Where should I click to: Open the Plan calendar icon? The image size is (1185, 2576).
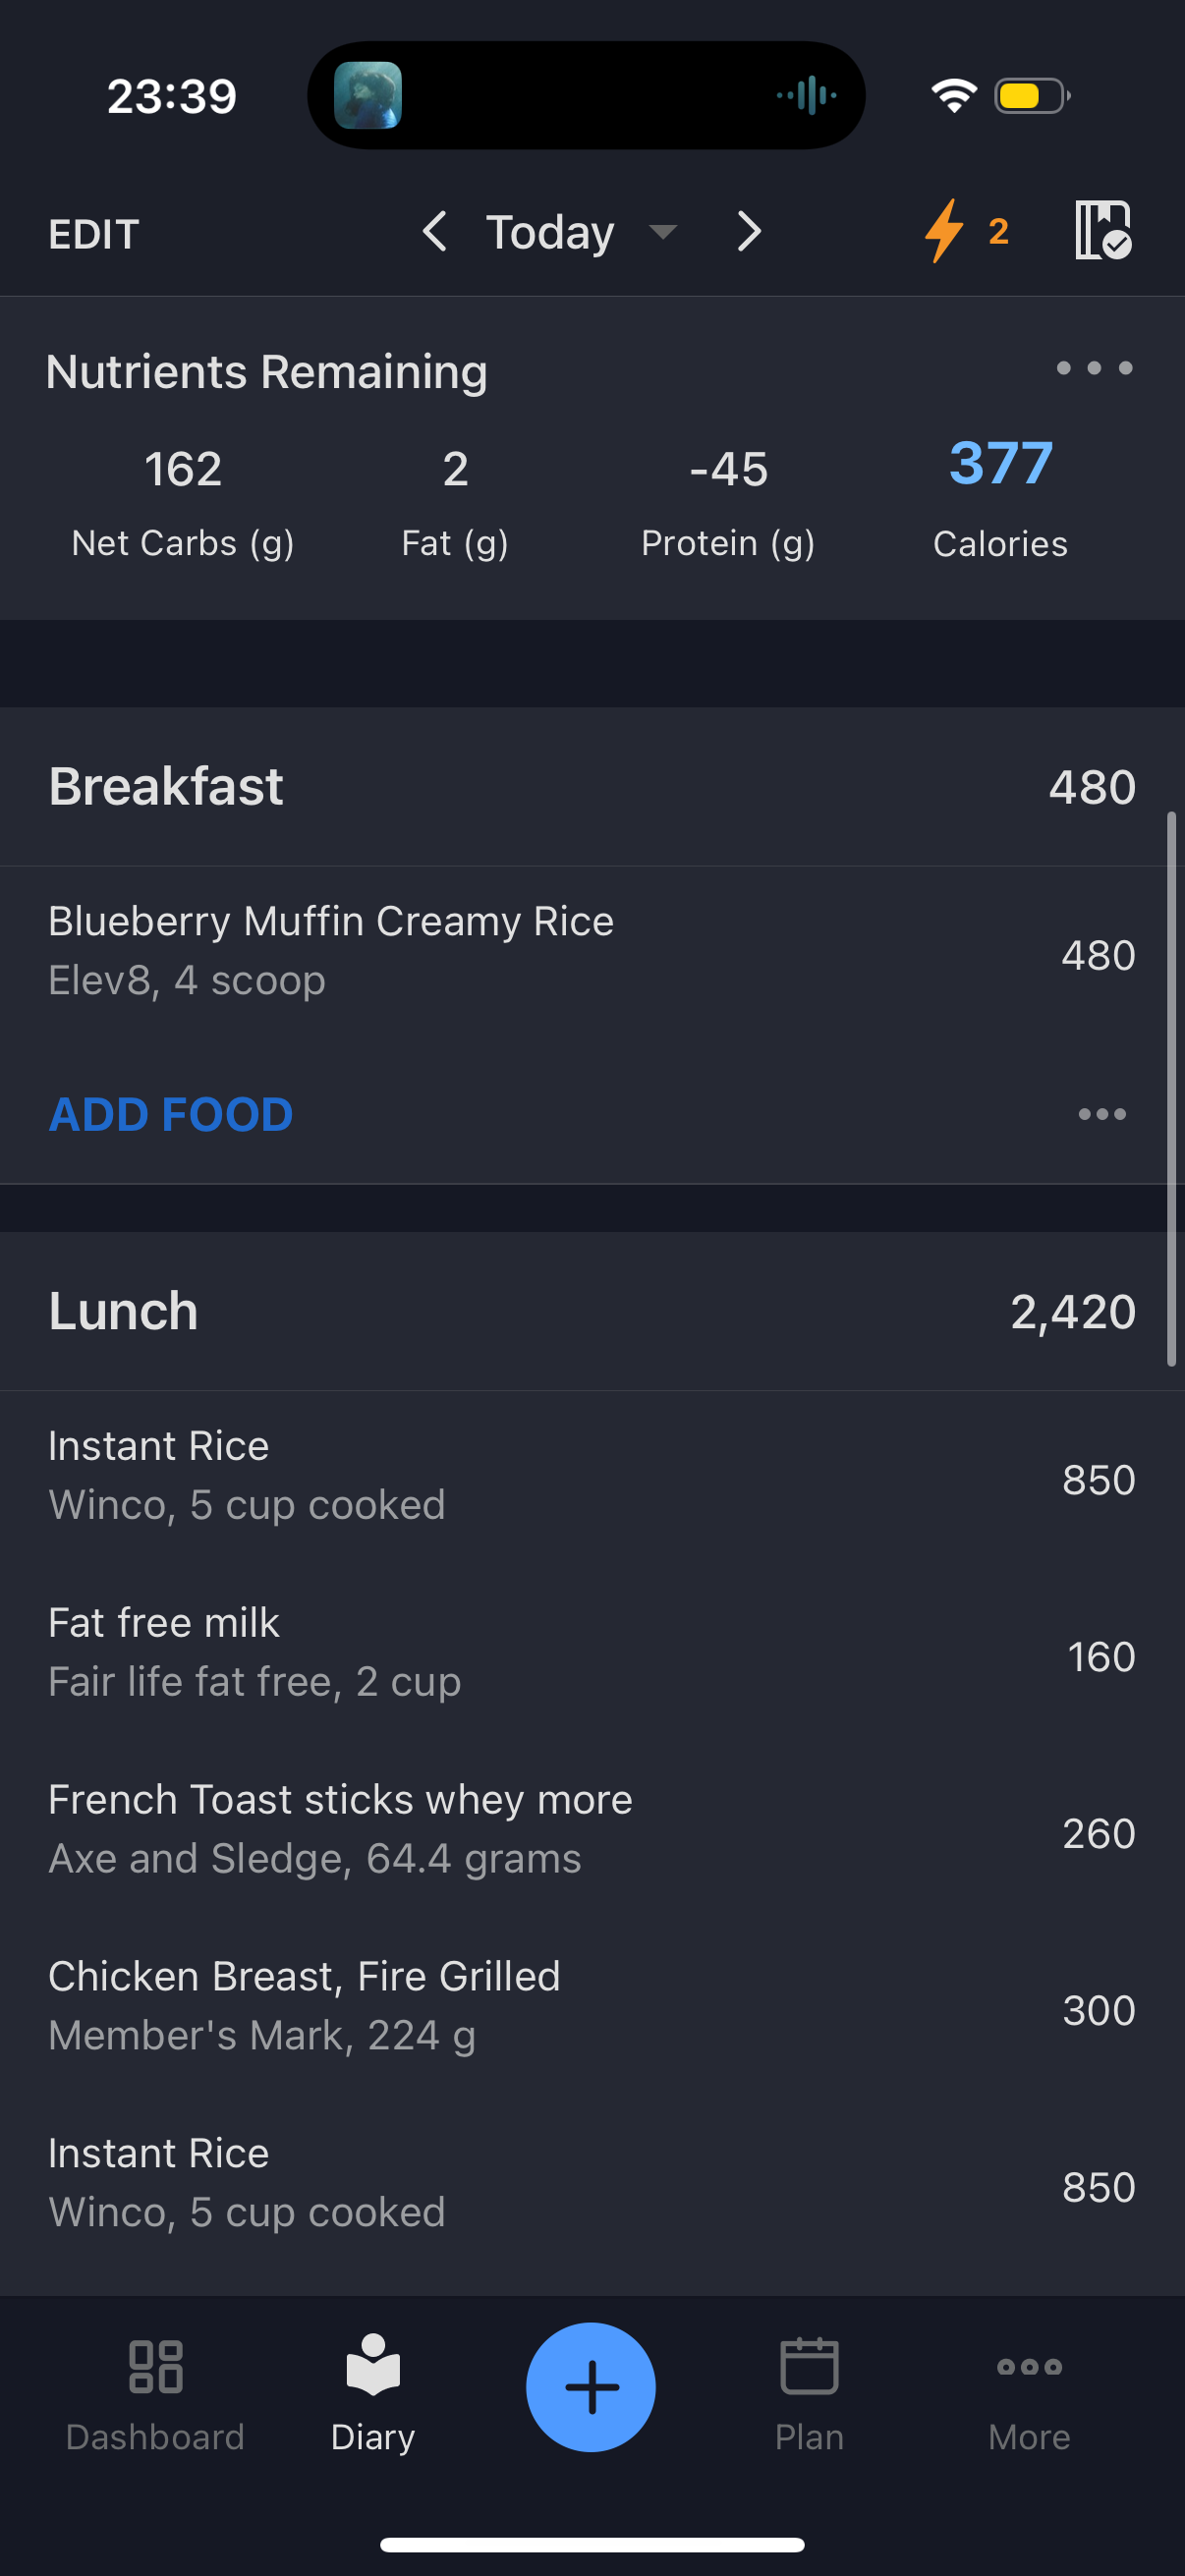click(x=809, y=2365)
